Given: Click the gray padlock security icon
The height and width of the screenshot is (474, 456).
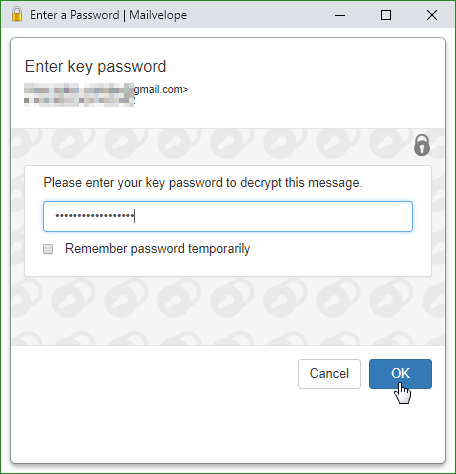Looking at the screenshot, I should pyautogui.click(x=422, y=145).
